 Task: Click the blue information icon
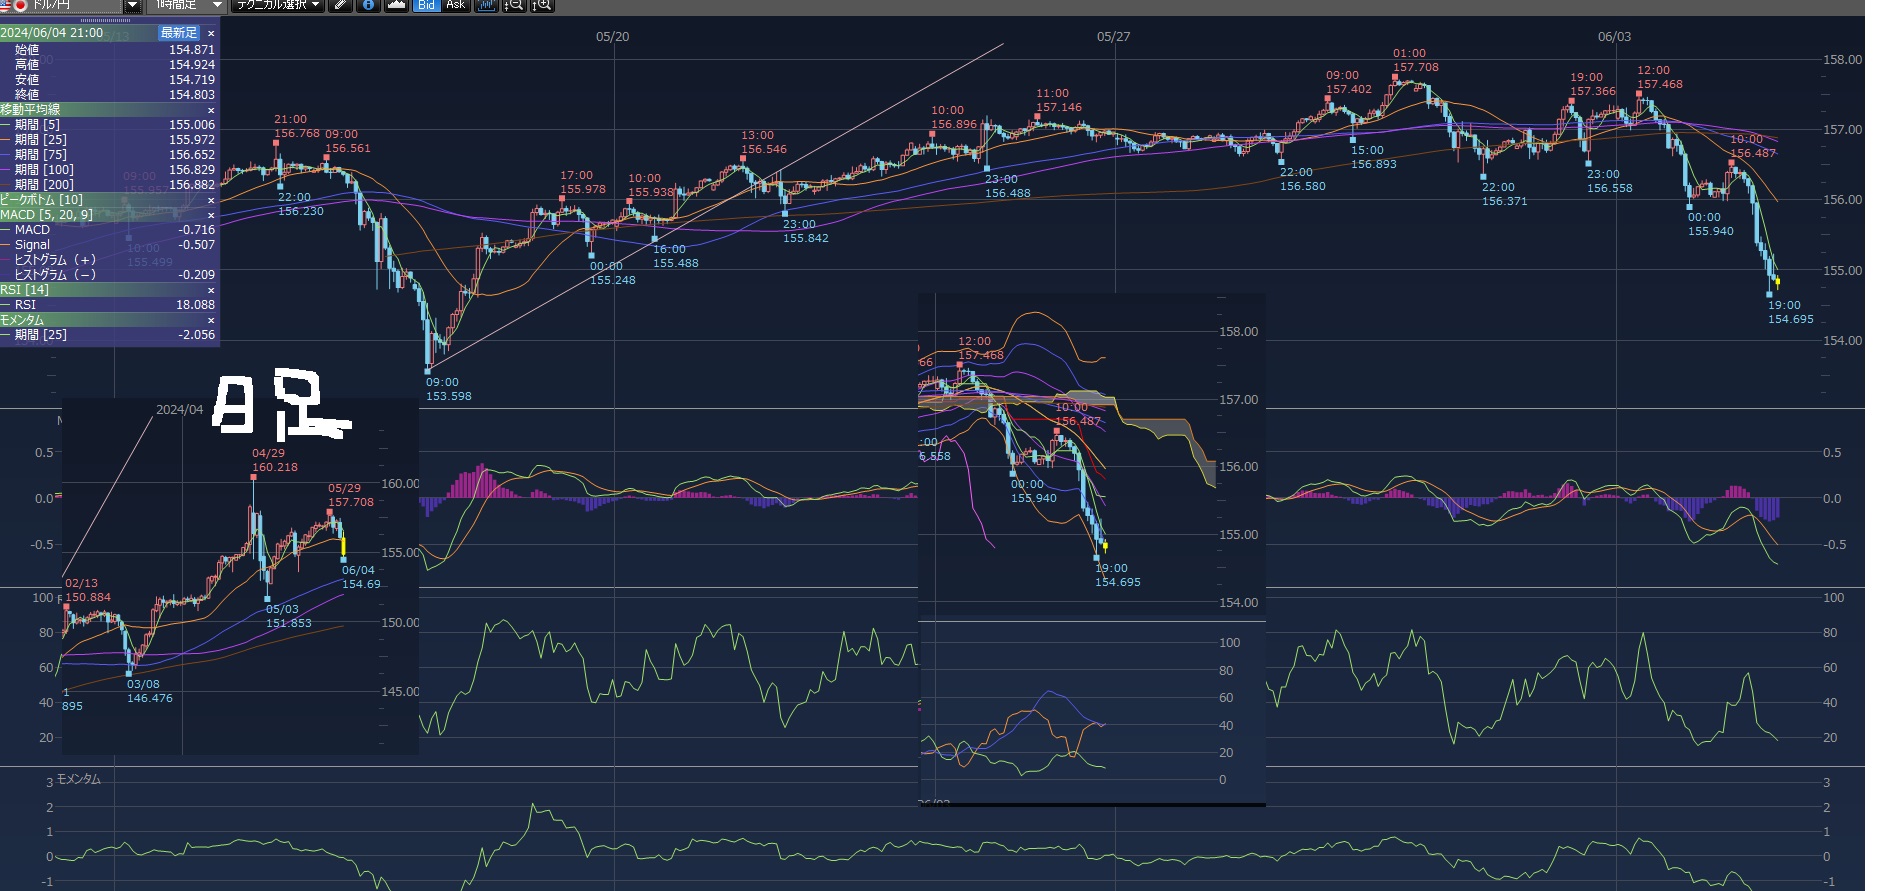[368, 5]
